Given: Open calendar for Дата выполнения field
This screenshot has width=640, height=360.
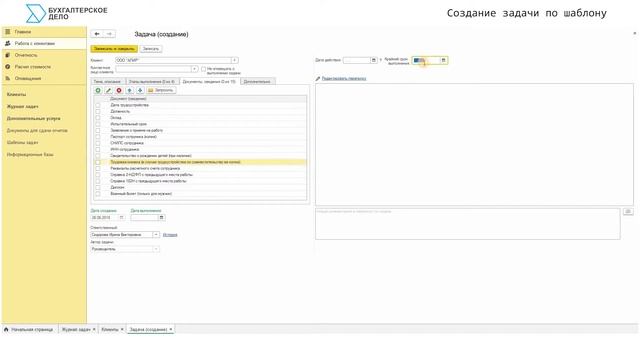Looking at the screenshot, I should coord(162,218).
